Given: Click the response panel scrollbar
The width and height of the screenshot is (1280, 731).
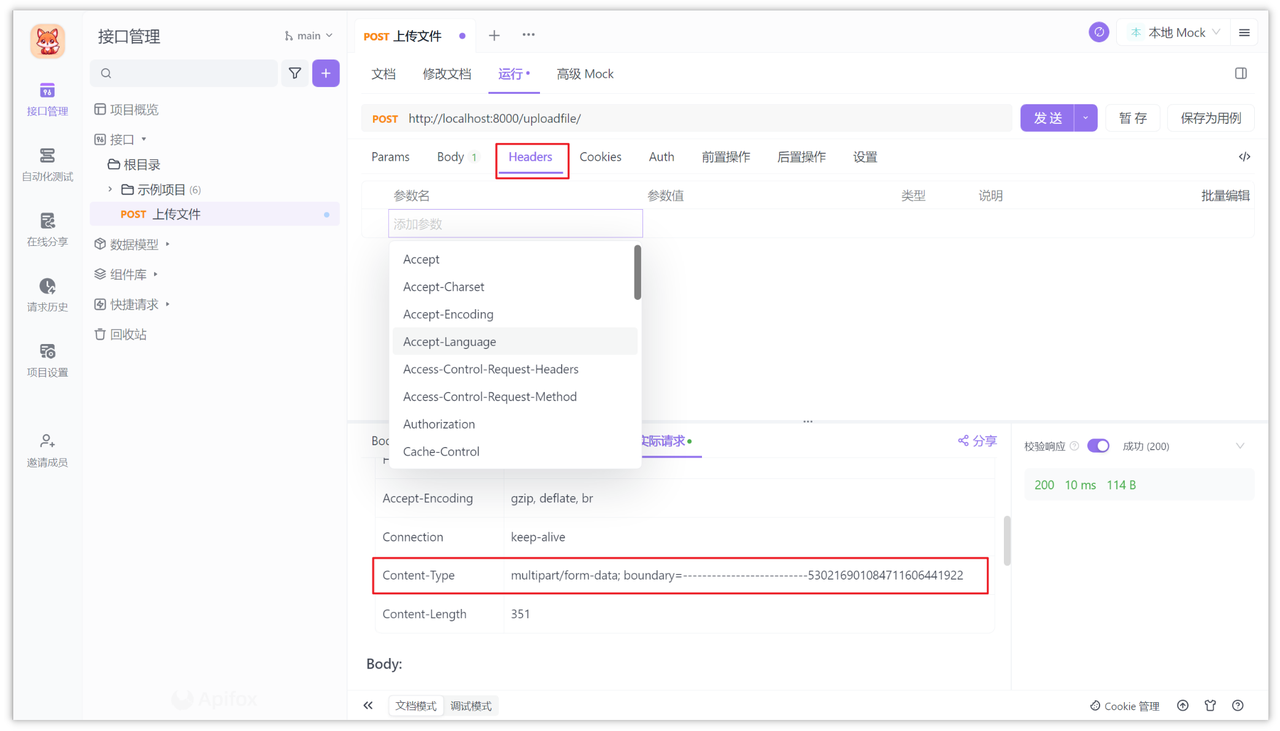Looking at the screenshot, I should (1006, 541).
